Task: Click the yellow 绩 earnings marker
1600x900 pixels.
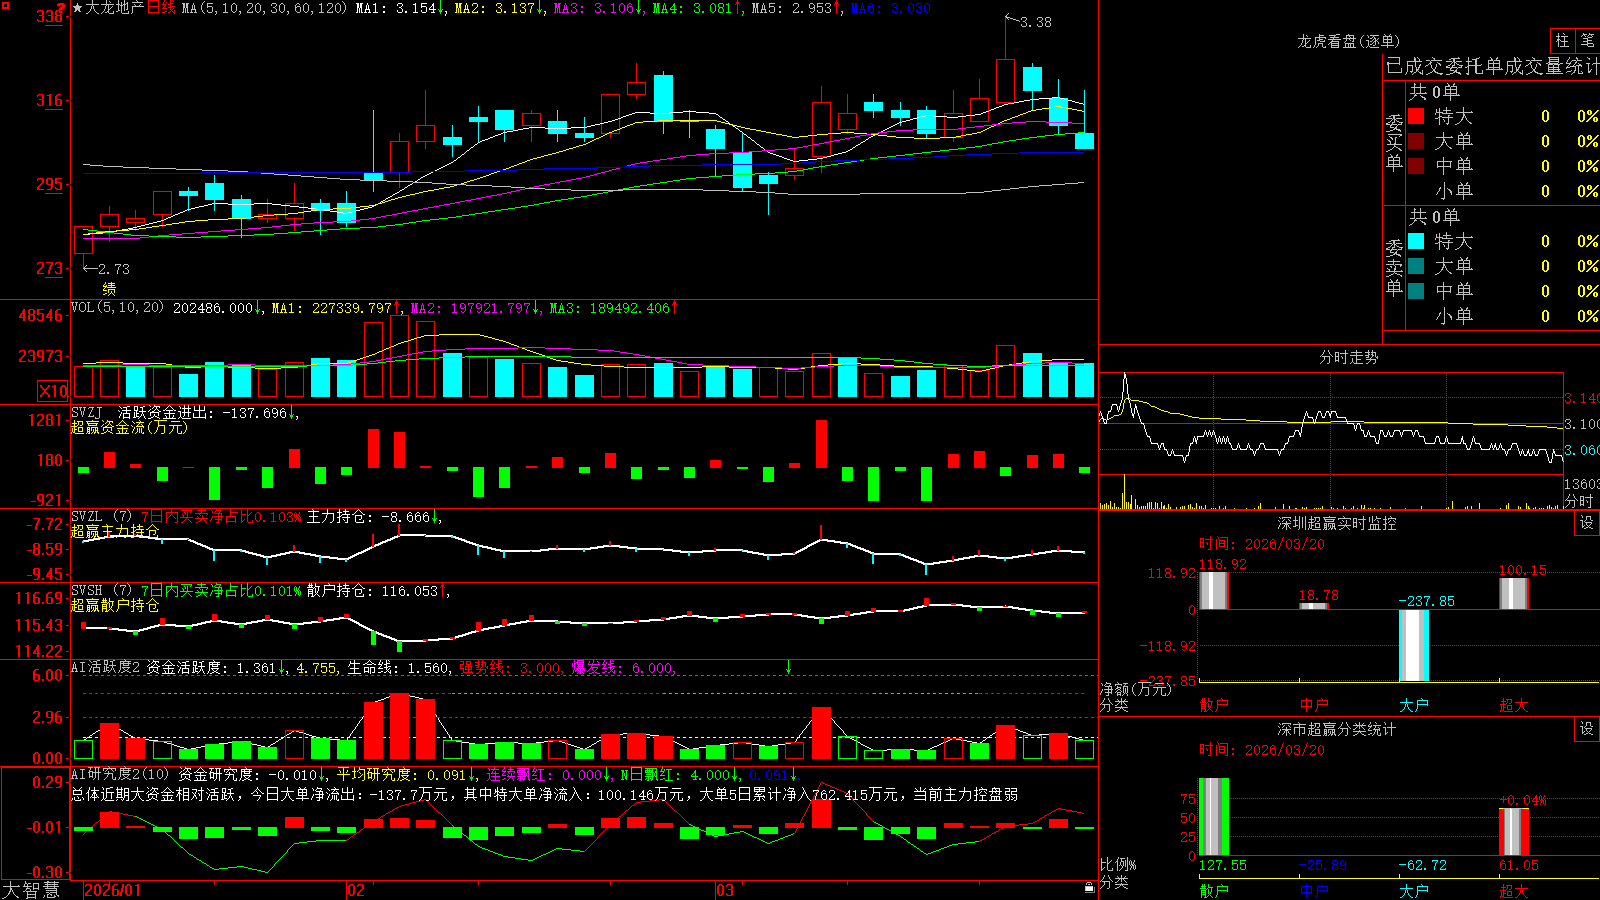Action: 109,288
